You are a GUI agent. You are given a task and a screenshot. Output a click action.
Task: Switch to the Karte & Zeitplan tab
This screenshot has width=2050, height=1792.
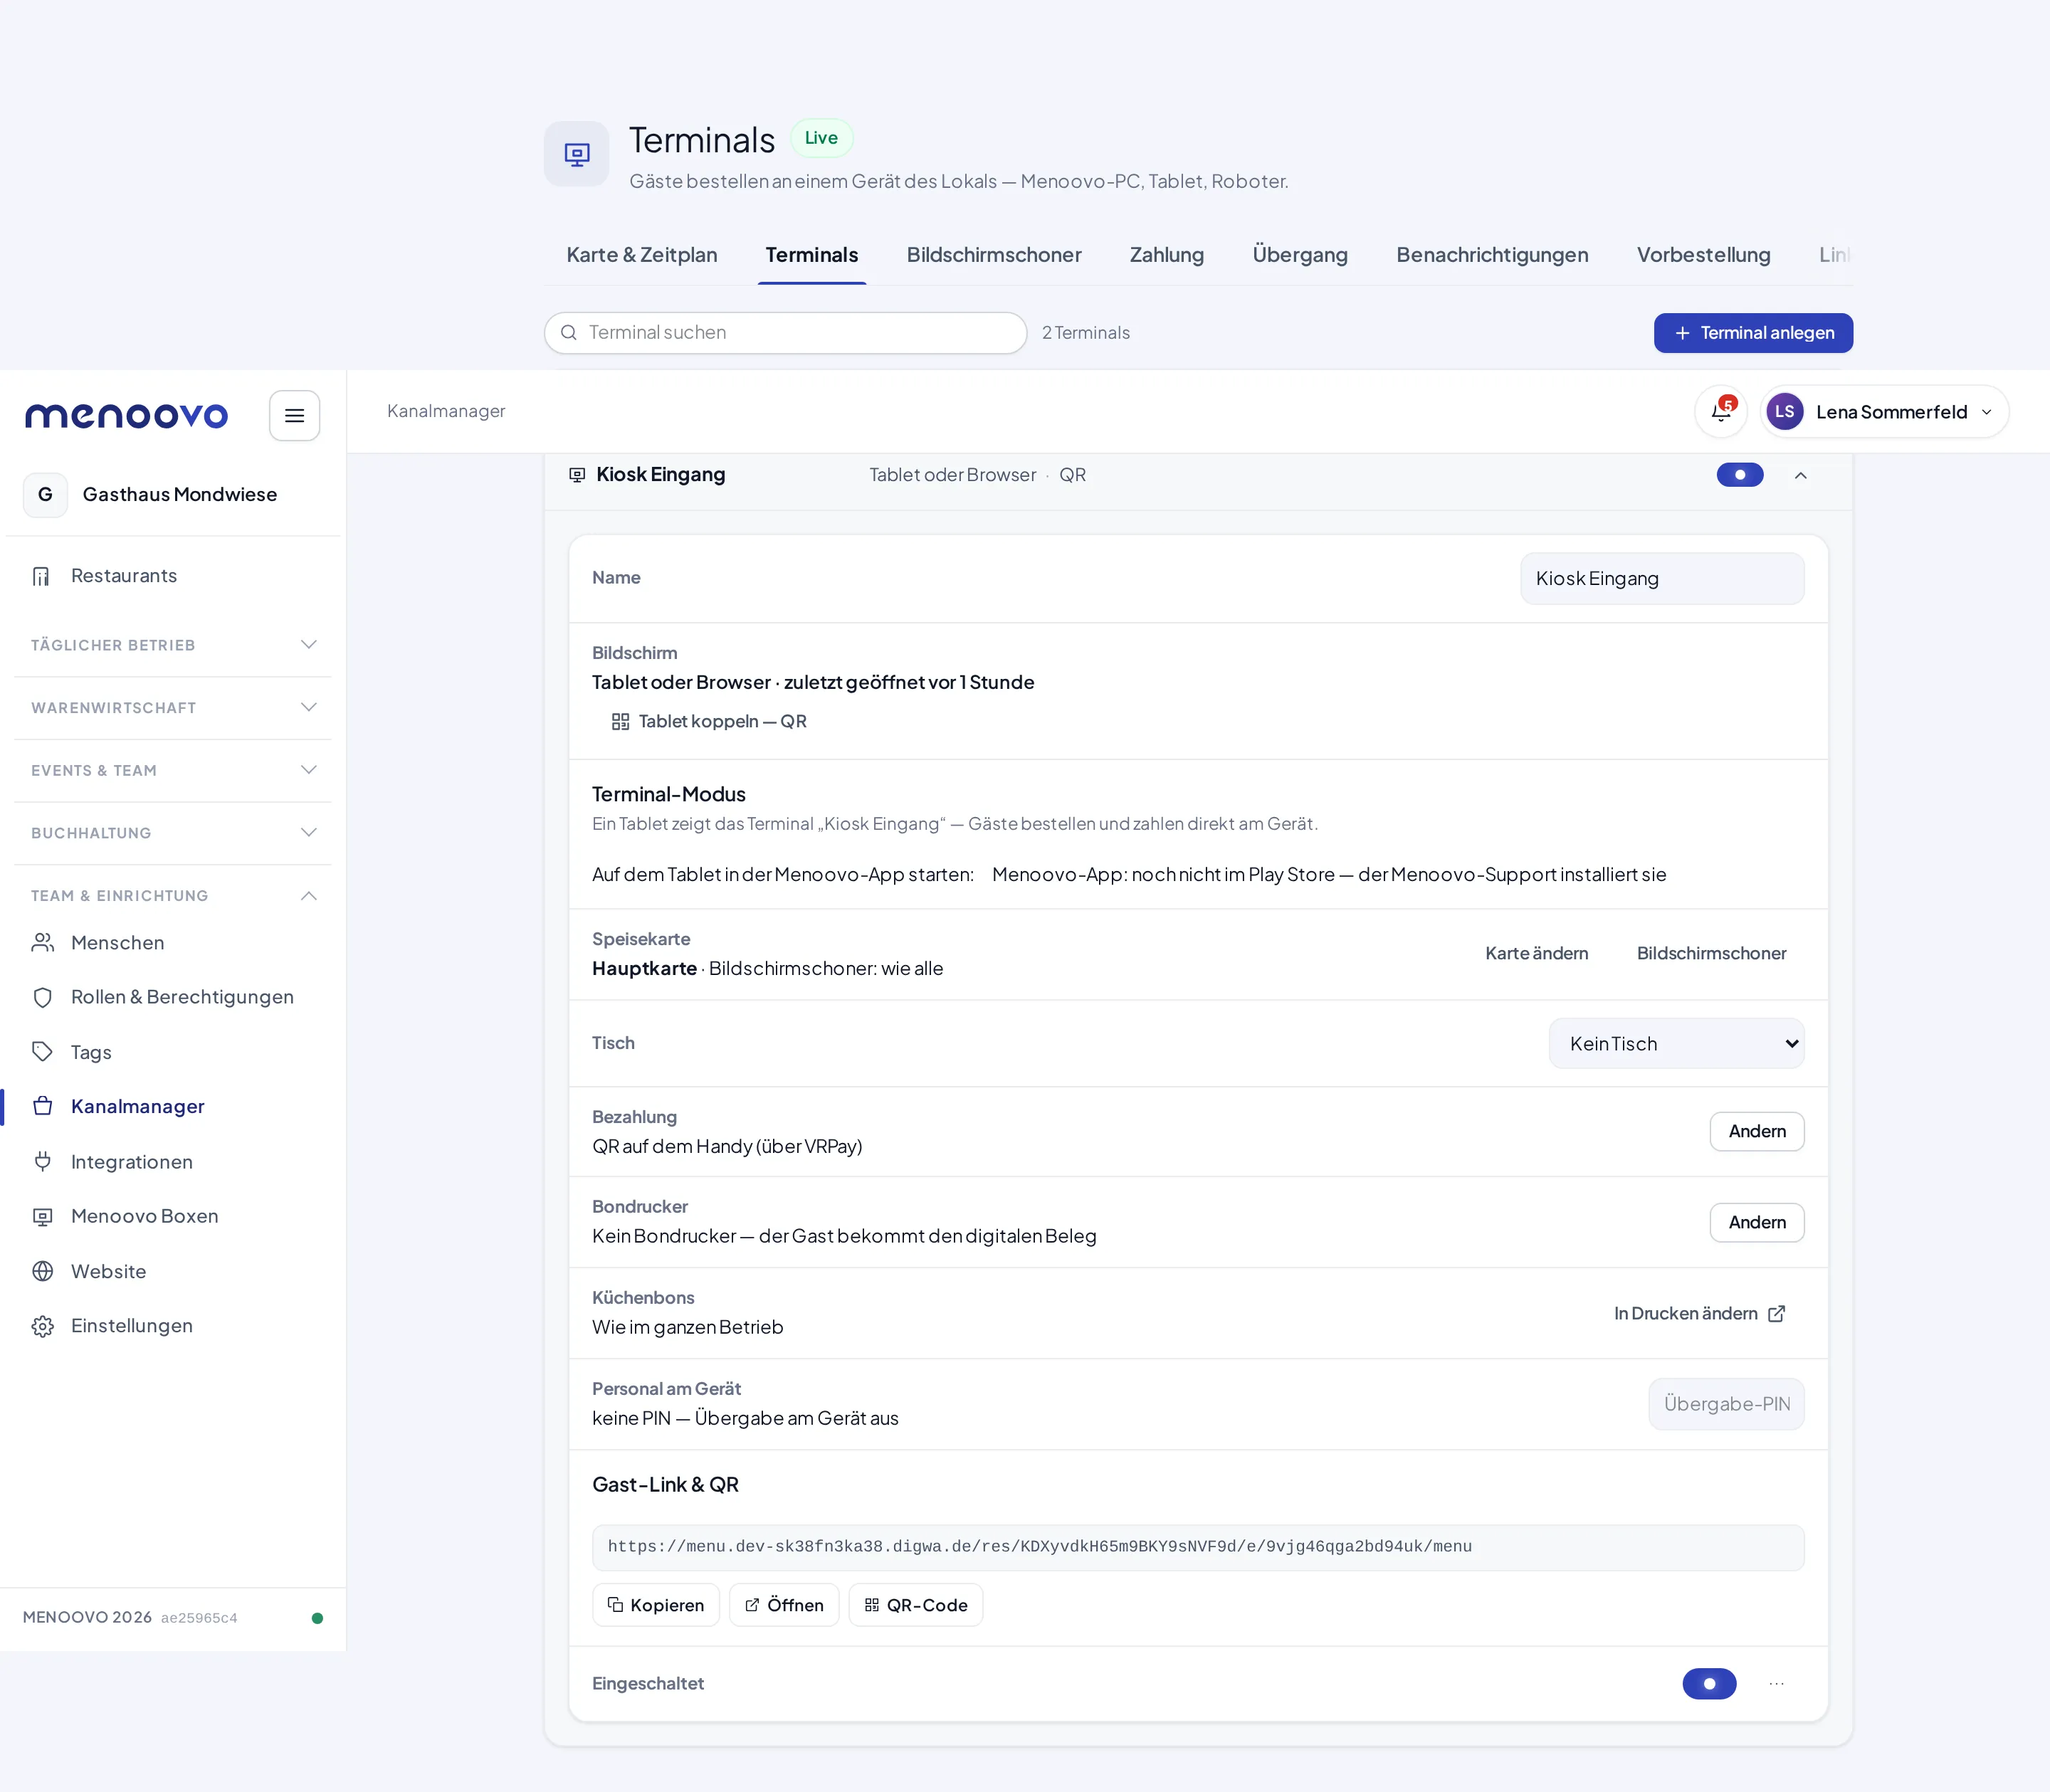click(642, 255)
